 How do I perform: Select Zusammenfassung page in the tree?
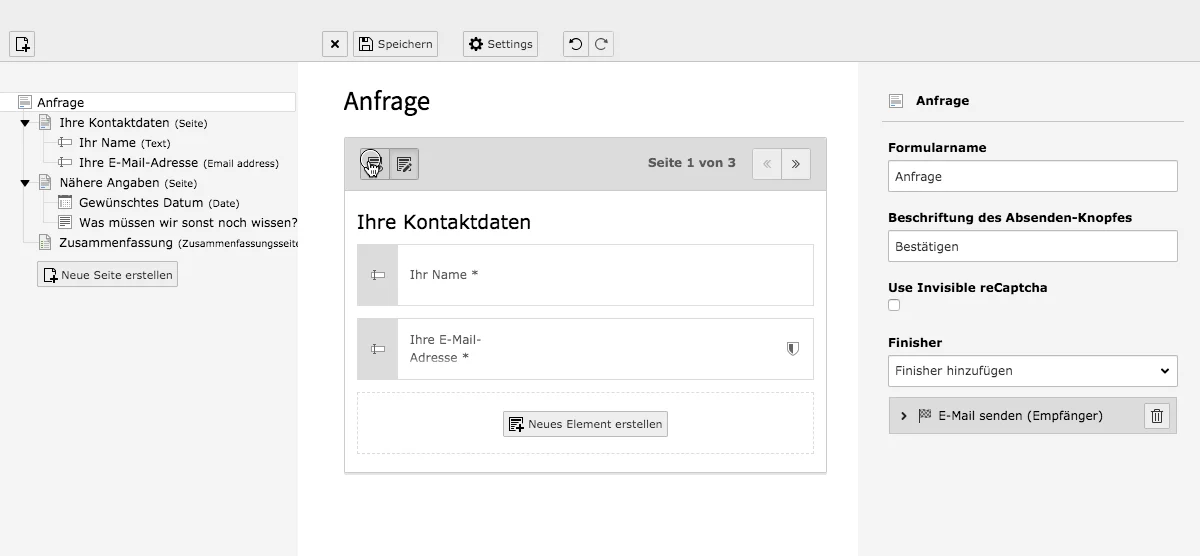(178, 243)
